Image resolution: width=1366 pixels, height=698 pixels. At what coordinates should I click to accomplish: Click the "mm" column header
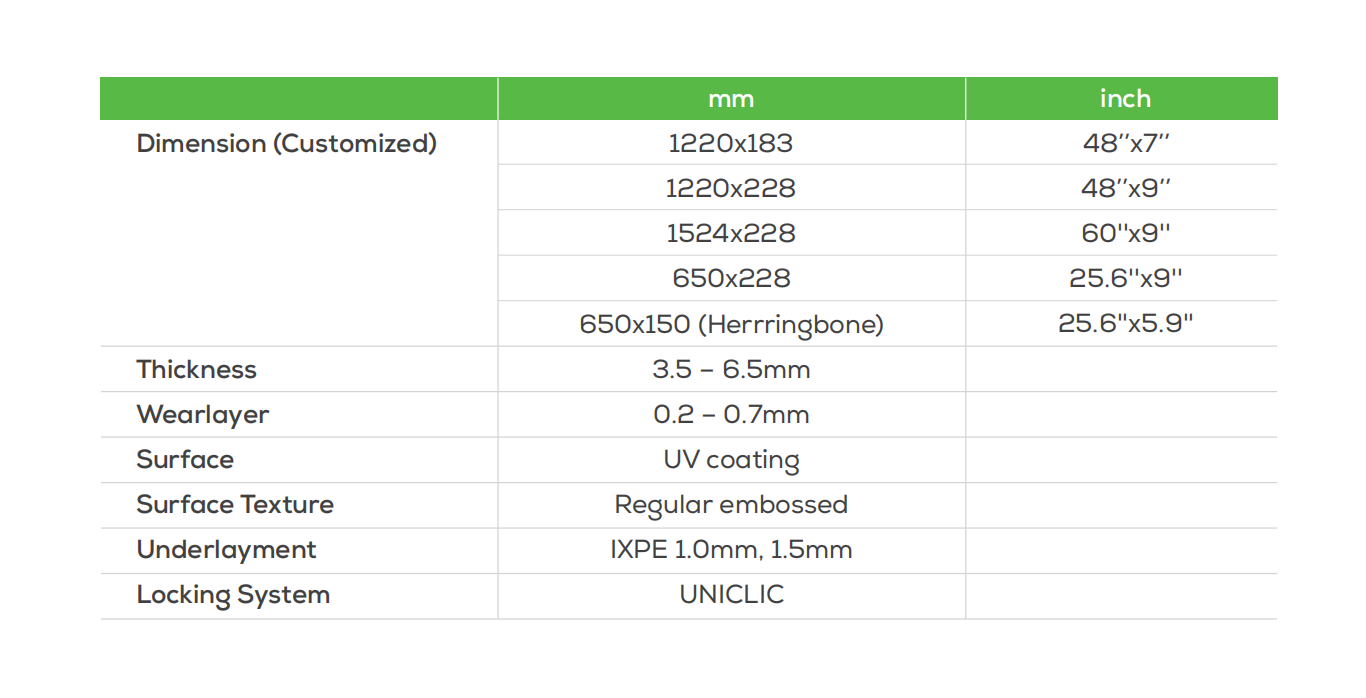click(x=731, y=99)
